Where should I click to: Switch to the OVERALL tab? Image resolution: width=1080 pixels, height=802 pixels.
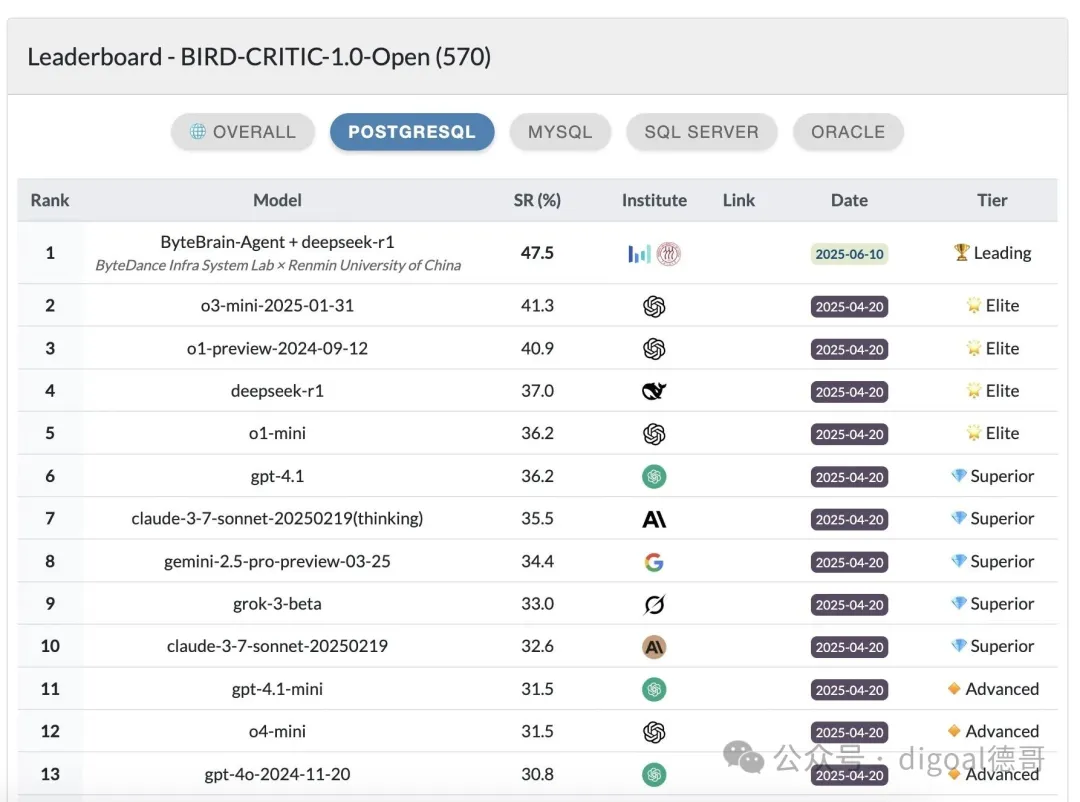[x=243, y=132]
